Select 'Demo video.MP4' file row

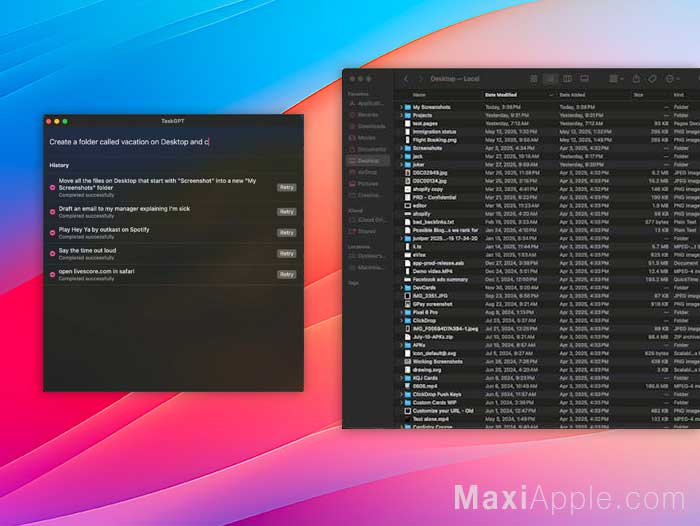tap(548, 271)
